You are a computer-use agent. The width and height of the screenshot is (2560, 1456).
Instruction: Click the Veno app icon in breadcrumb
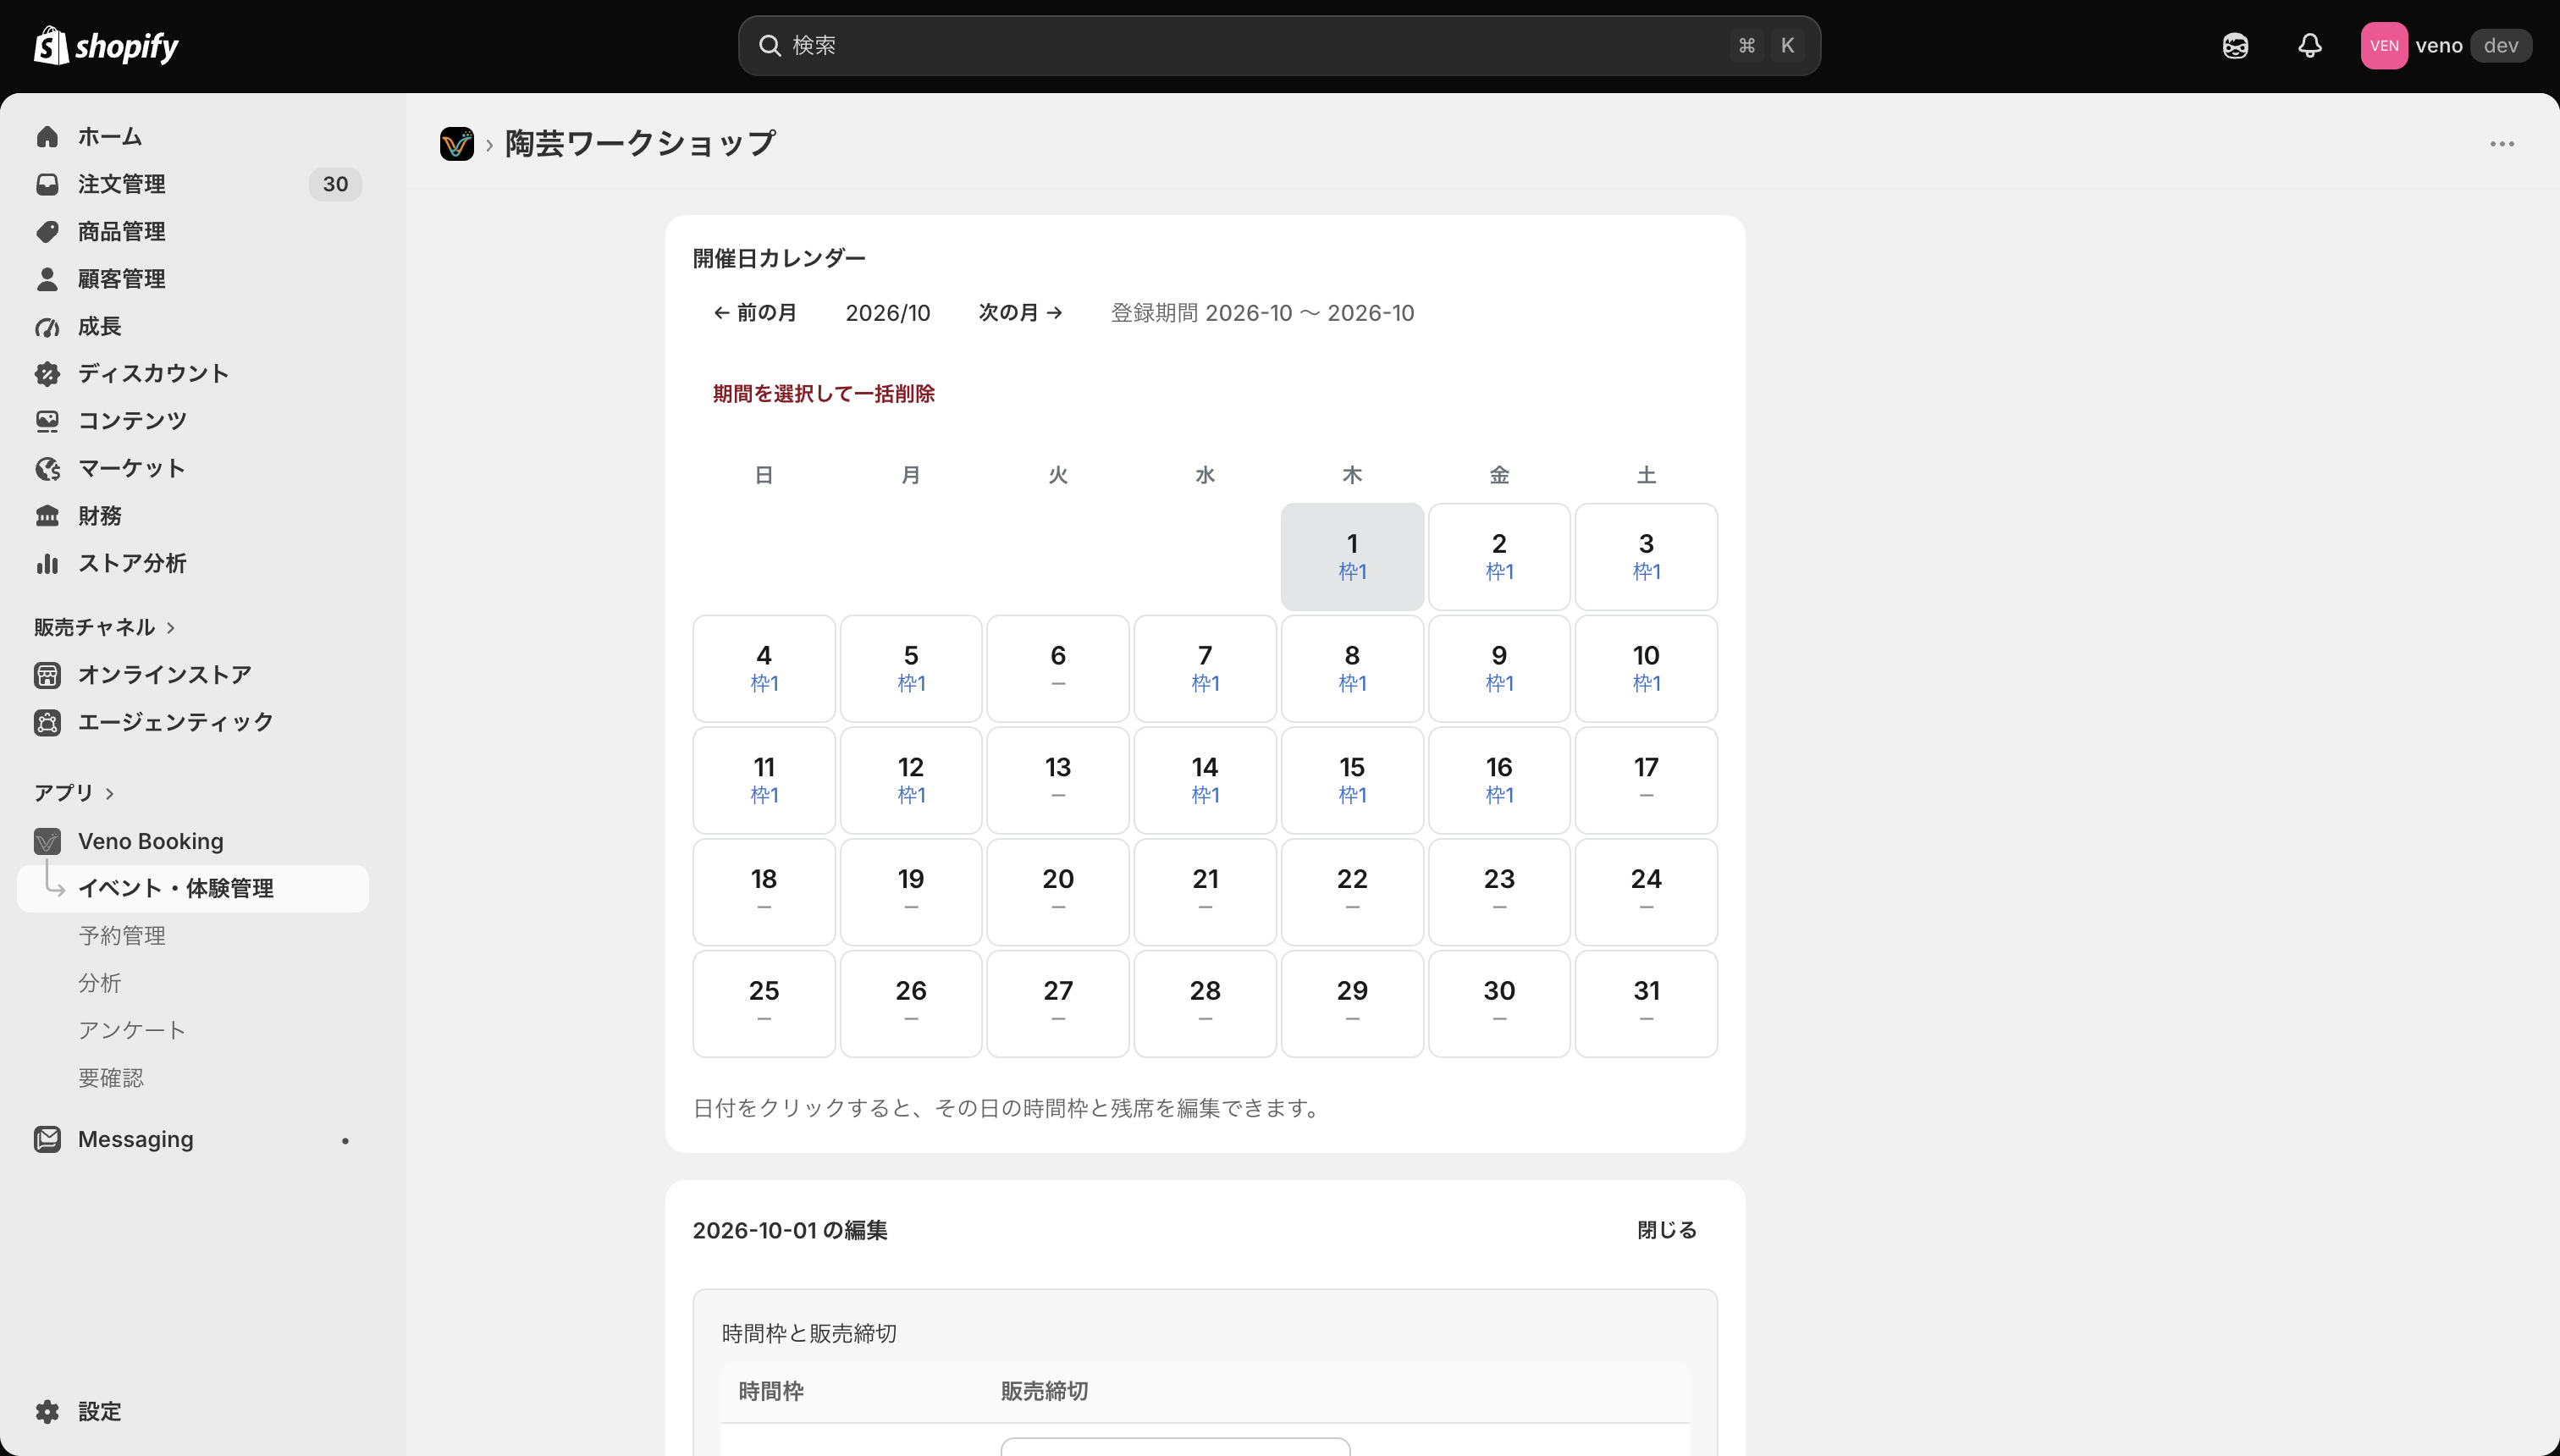point(457,144)
